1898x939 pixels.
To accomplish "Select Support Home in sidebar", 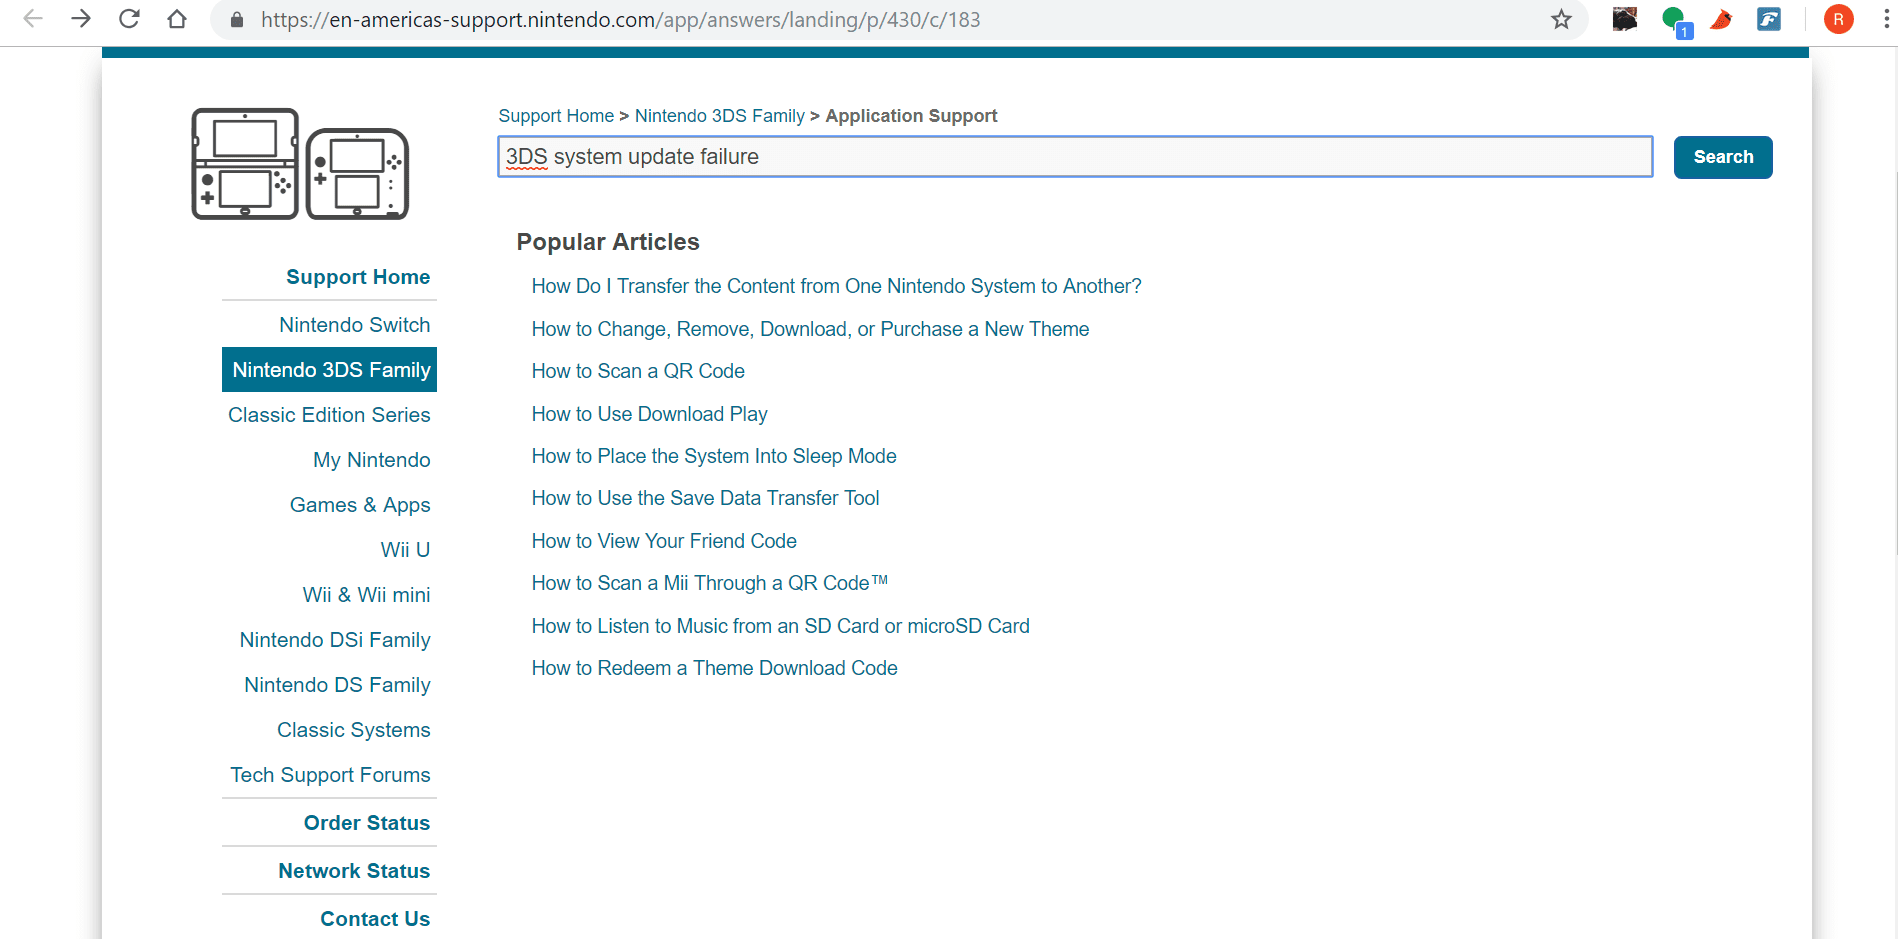I will [358, 277].
